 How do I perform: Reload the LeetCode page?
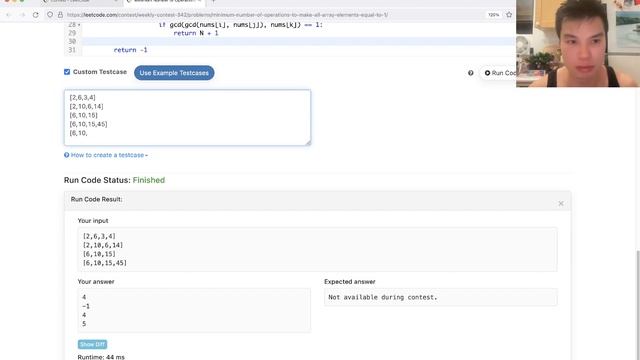click(x=36, y=15)
